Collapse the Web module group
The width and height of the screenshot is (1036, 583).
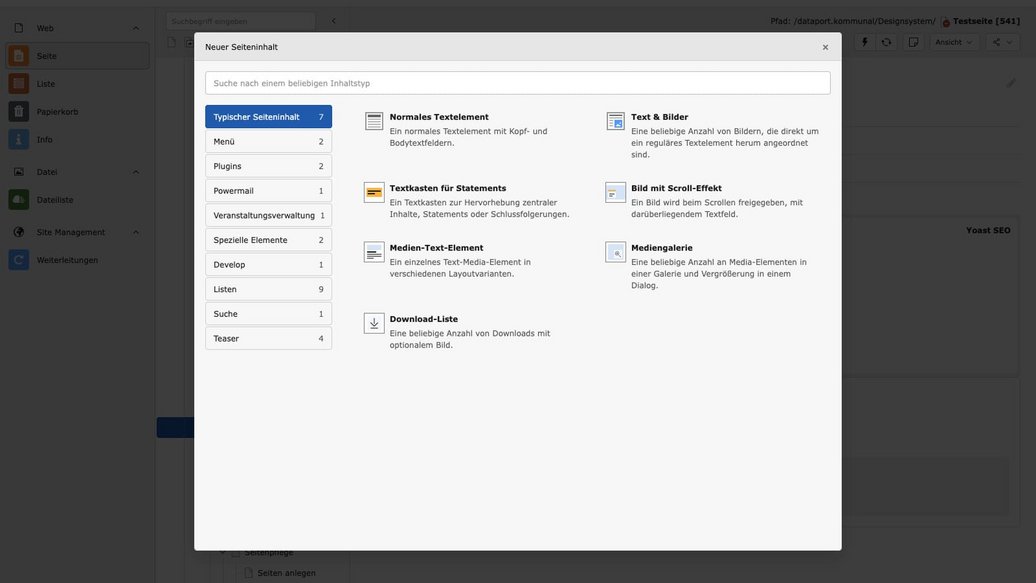pos(136,28)
